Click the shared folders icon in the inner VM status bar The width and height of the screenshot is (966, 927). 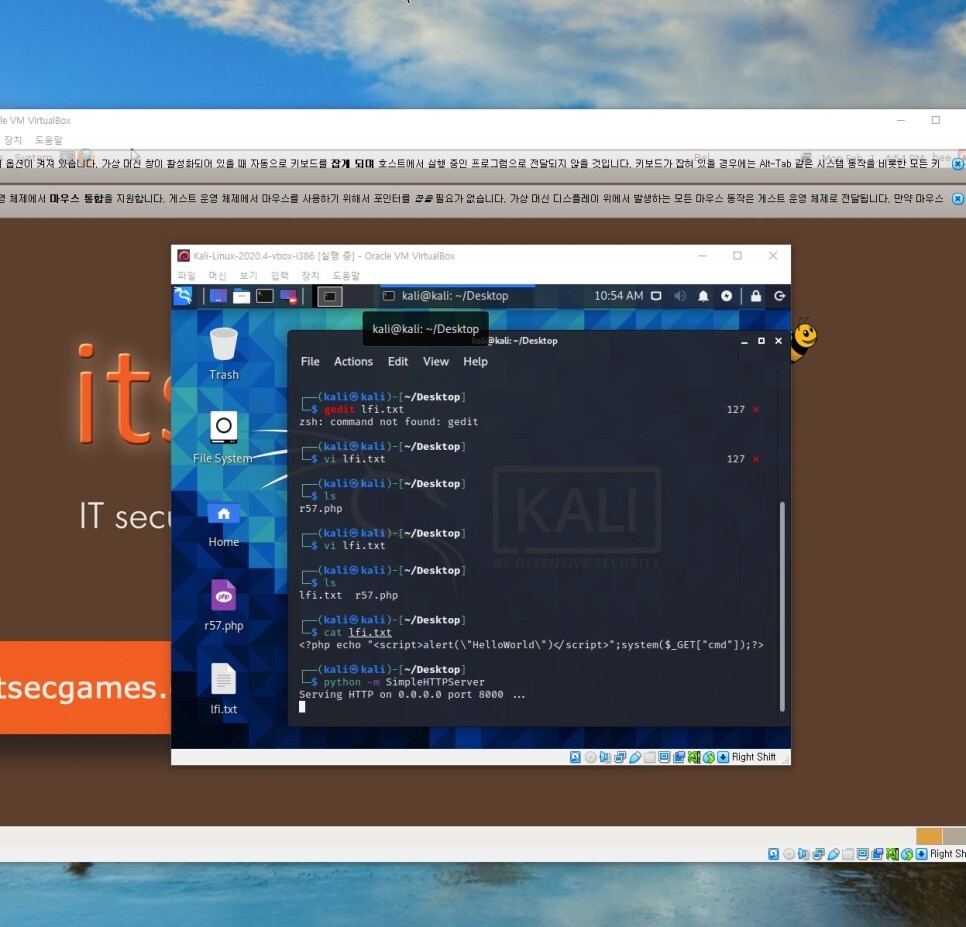tap(649, 757)
